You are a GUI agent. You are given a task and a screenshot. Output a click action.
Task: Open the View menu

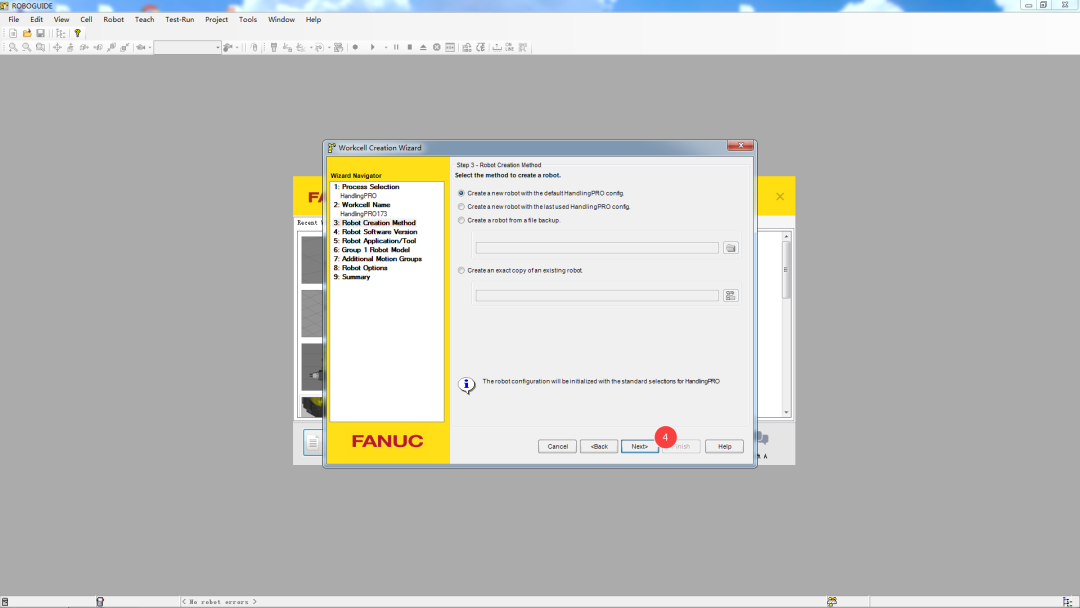coord(61,19)
